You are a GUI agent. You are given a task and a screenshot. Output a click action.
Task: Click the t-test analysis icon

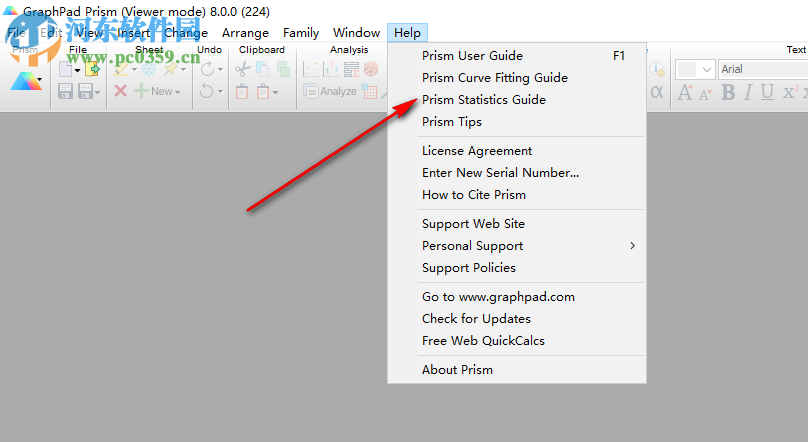(331, 69)
